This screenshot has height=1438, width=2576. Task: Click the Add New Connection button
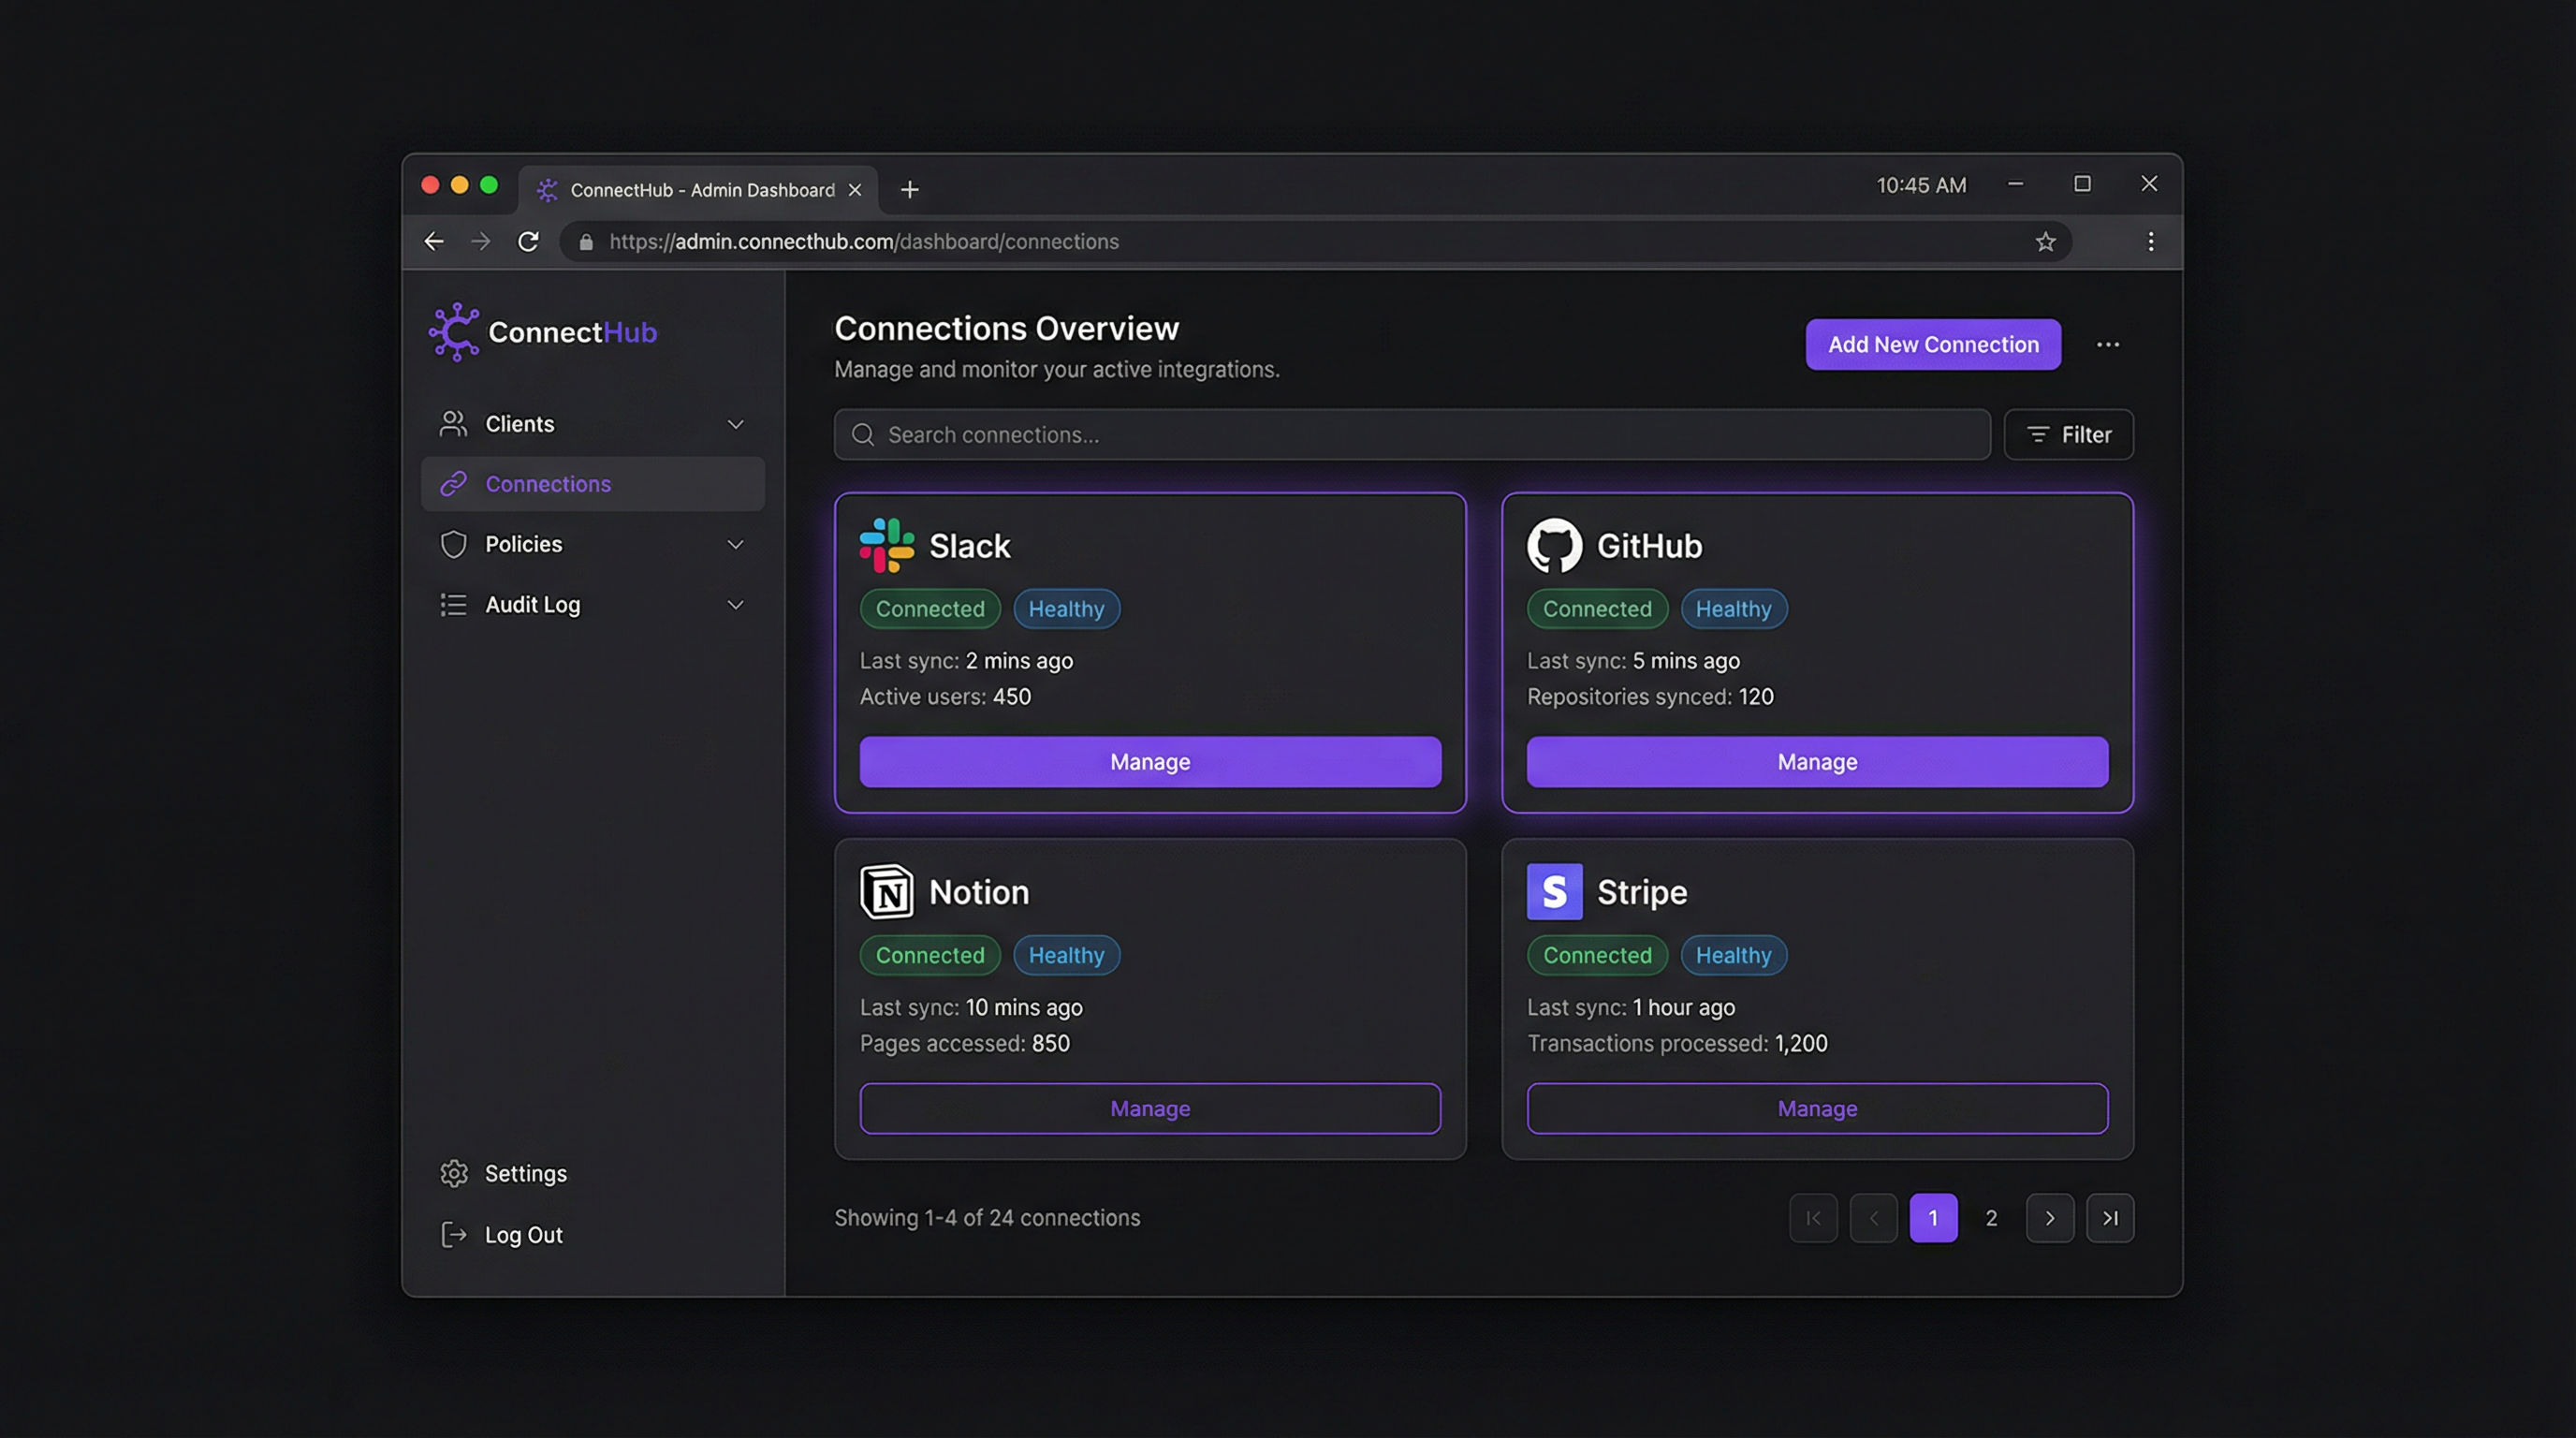1932,344
